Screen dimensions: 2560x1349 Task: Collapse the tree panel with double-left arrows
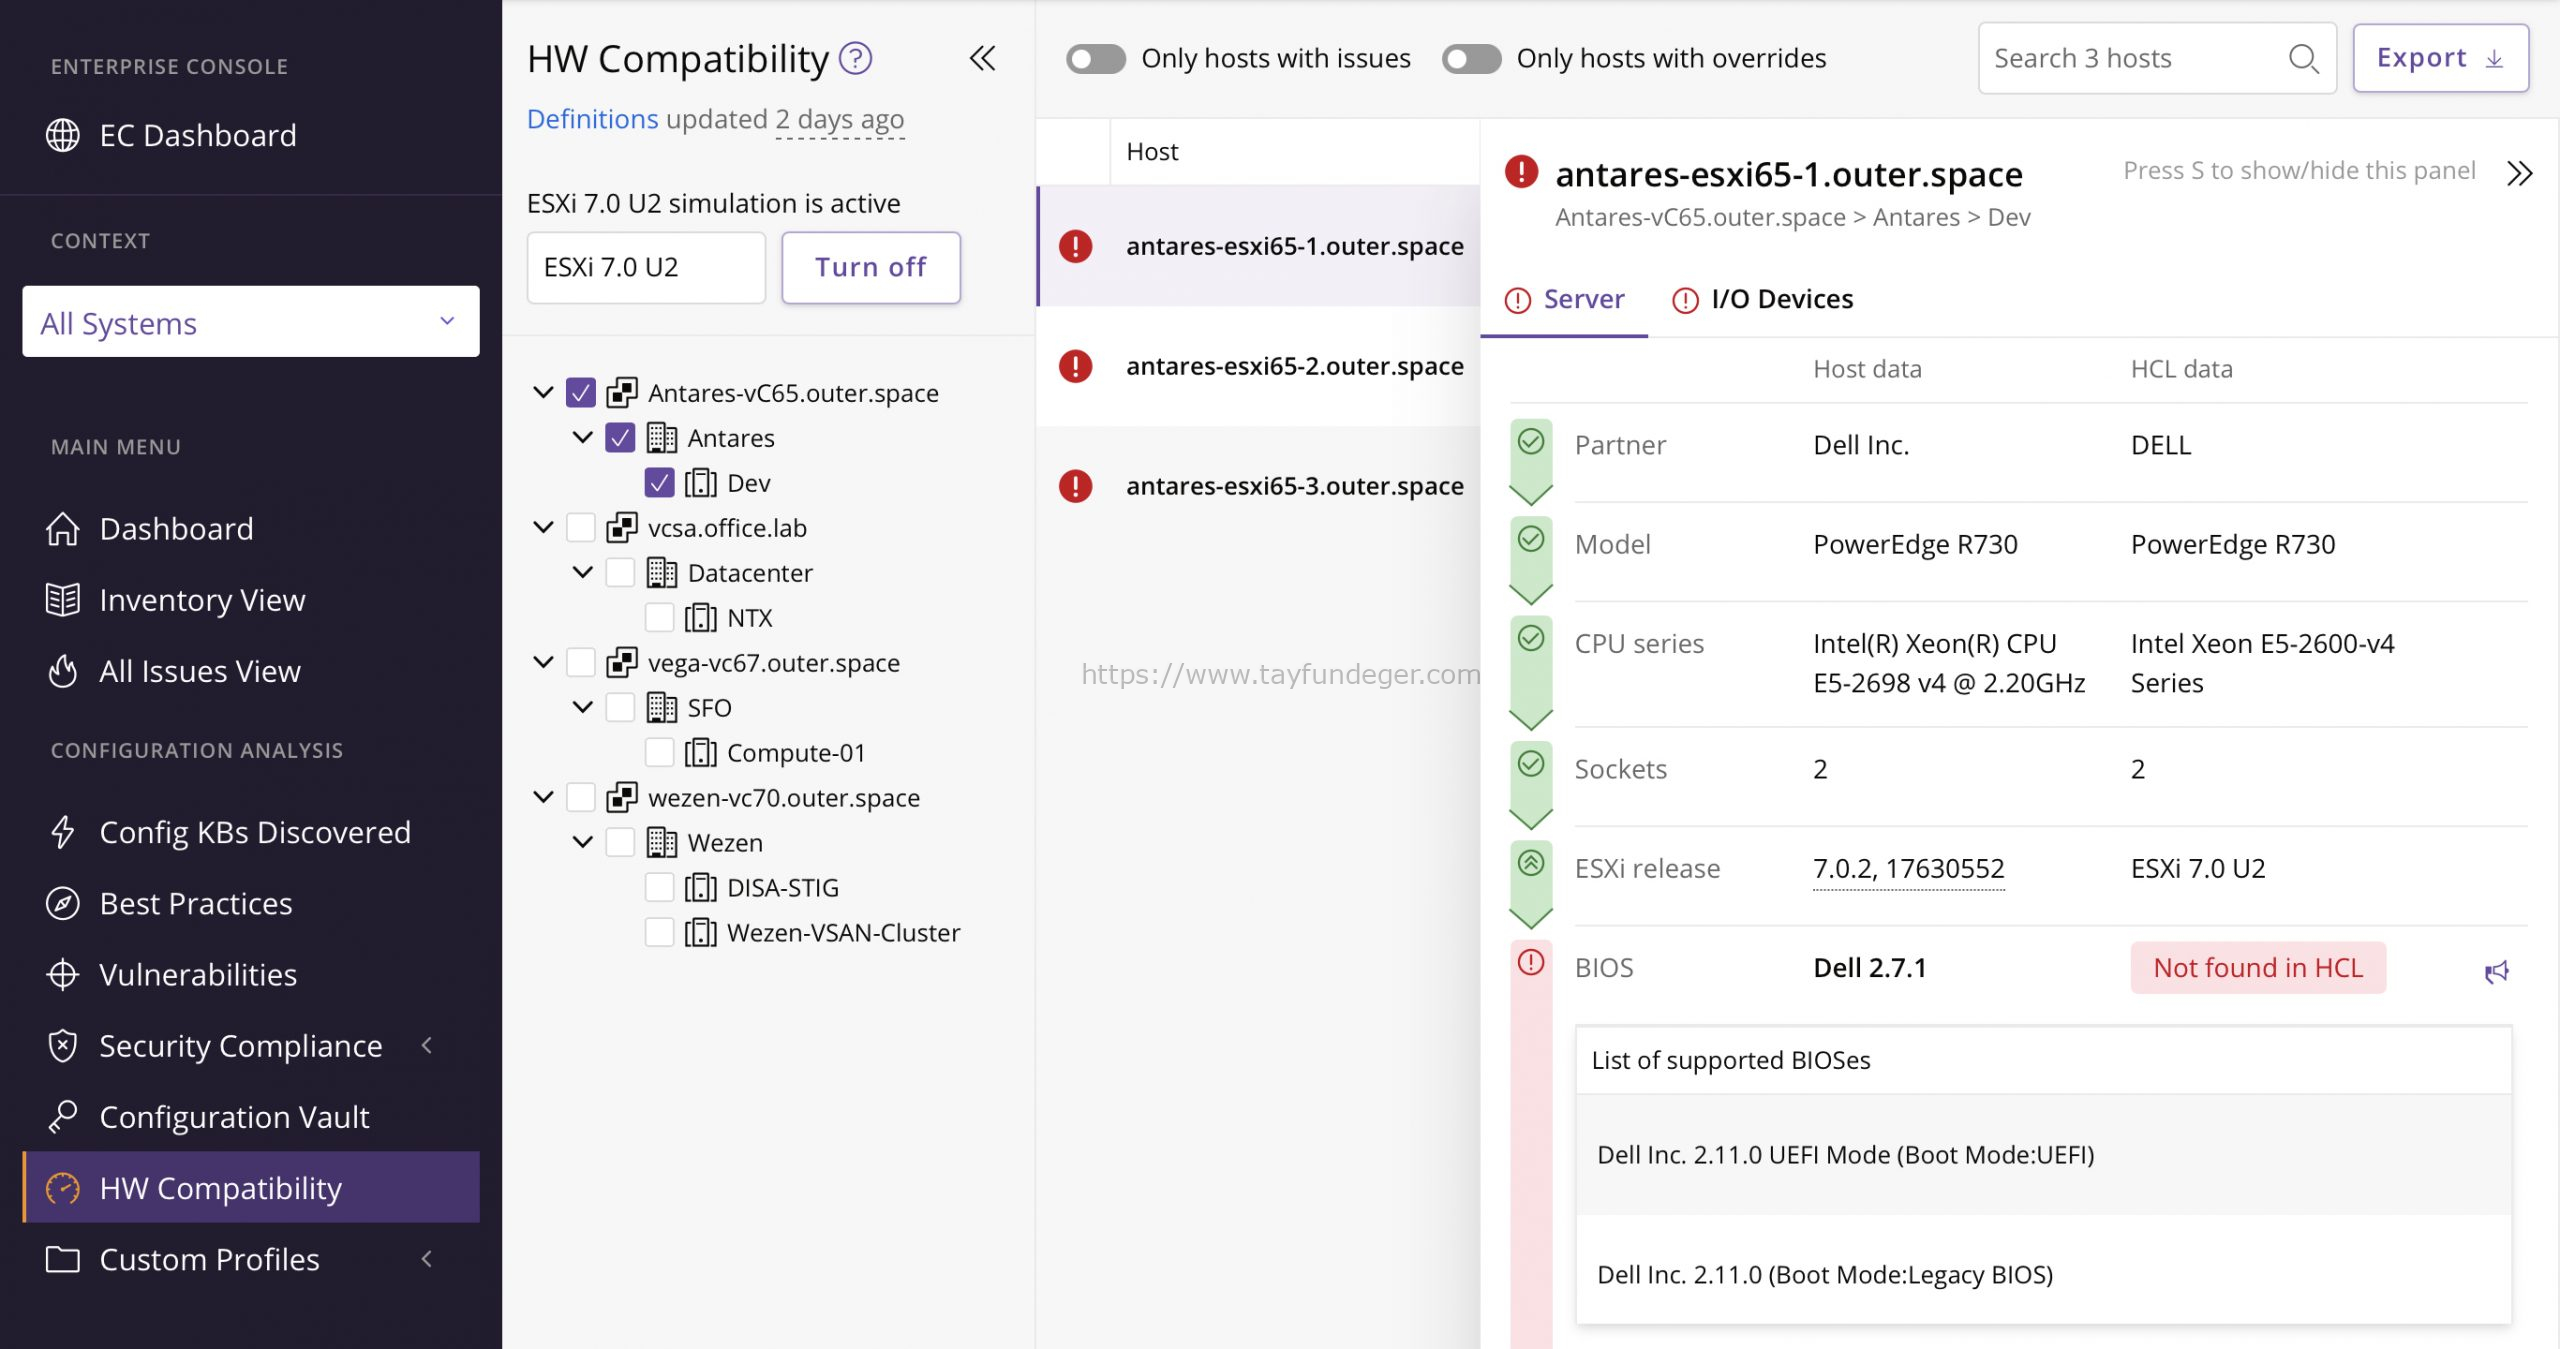[982, 58]
